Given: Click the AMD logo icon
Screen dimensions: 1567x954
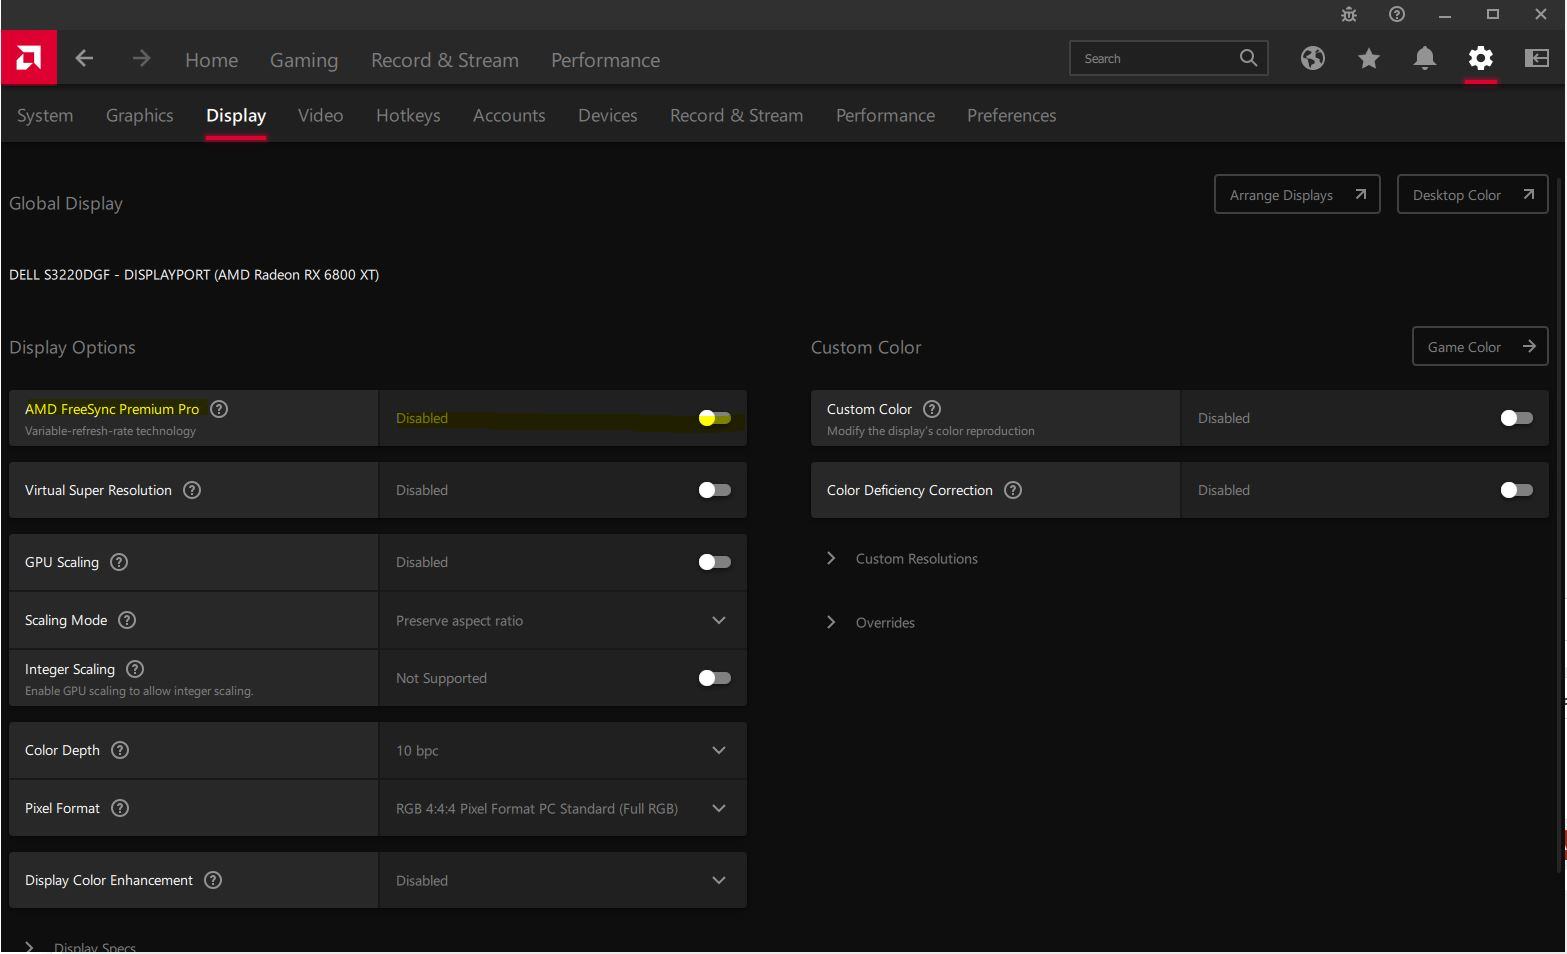Looking at the screenshot, I should 29,58.
